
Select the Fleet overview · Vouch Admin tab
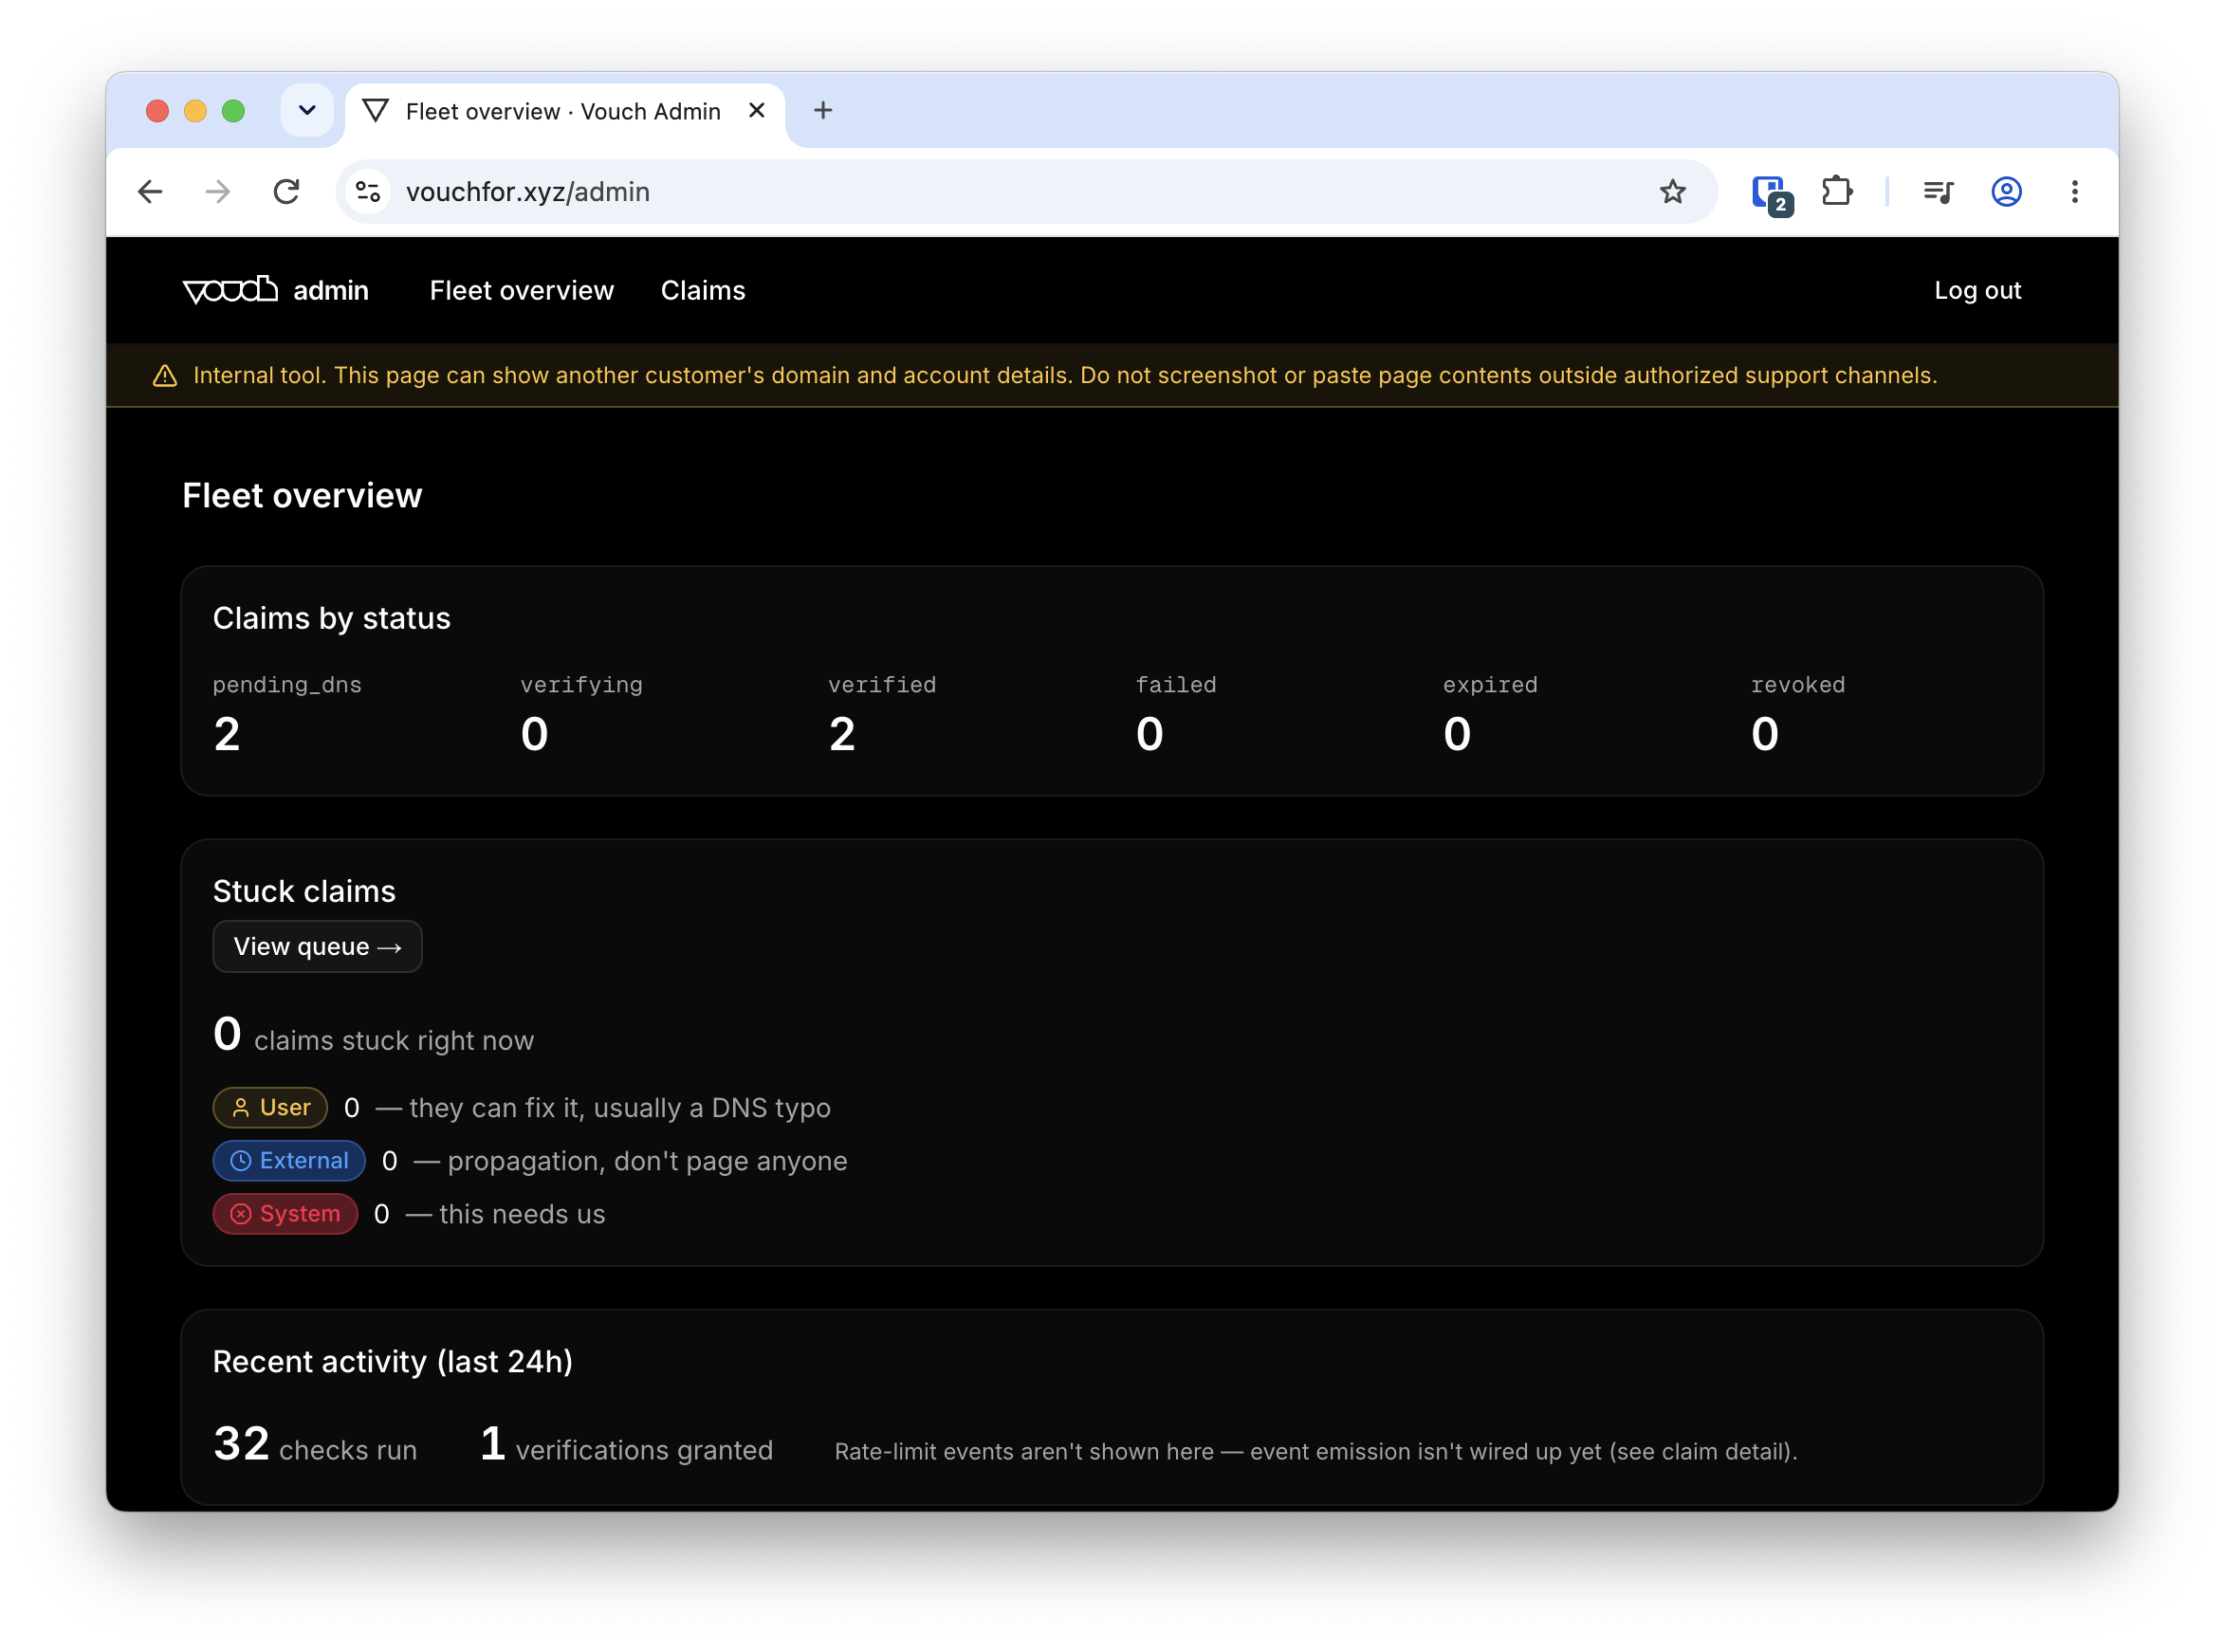click(564, 112)
